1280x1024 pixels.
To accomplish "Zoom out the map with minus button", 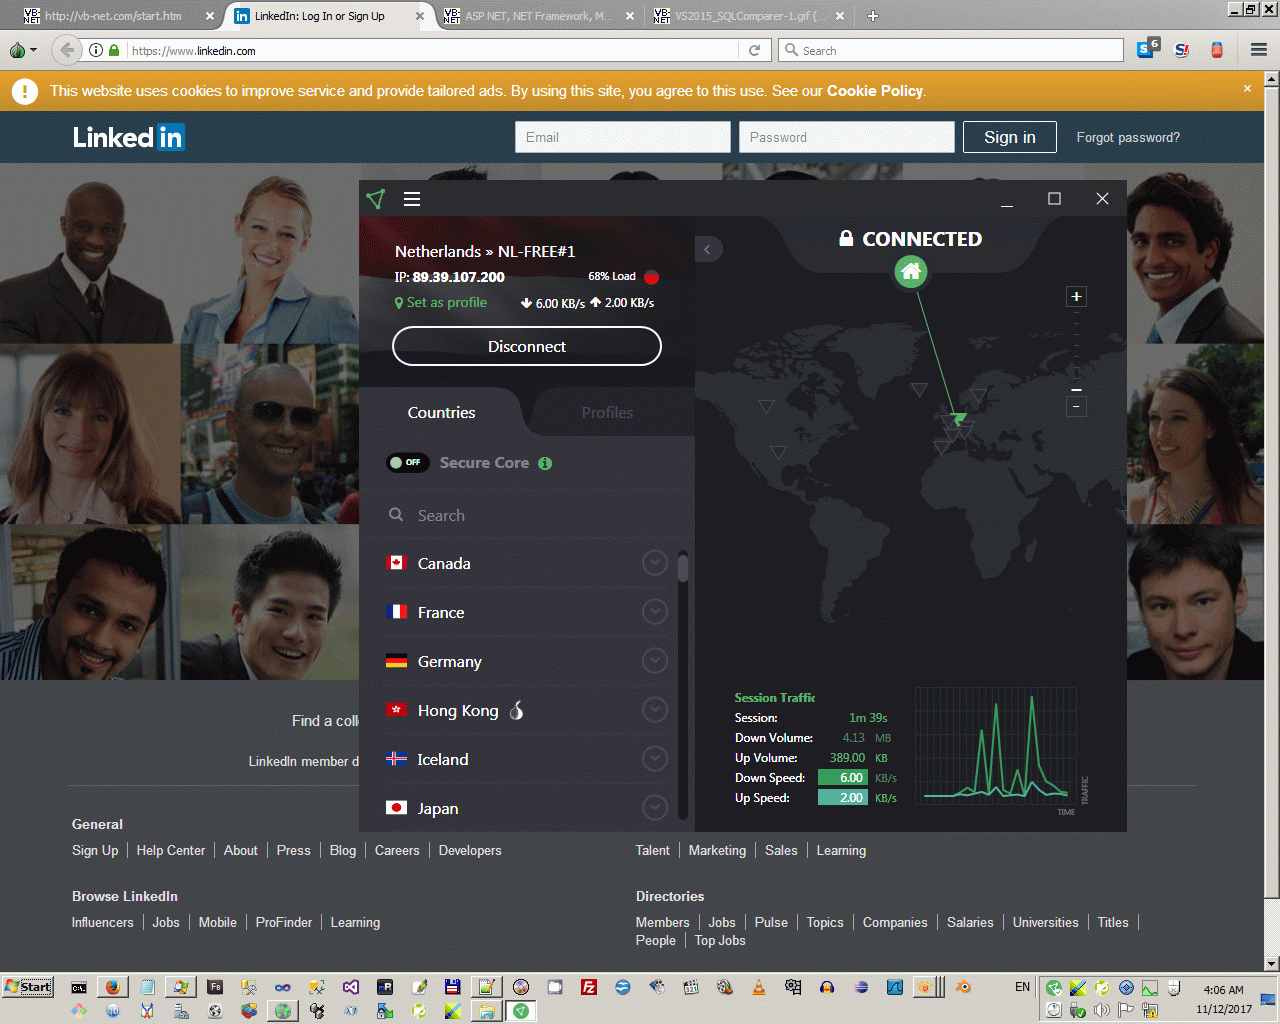I will (x=1076, y=406).
